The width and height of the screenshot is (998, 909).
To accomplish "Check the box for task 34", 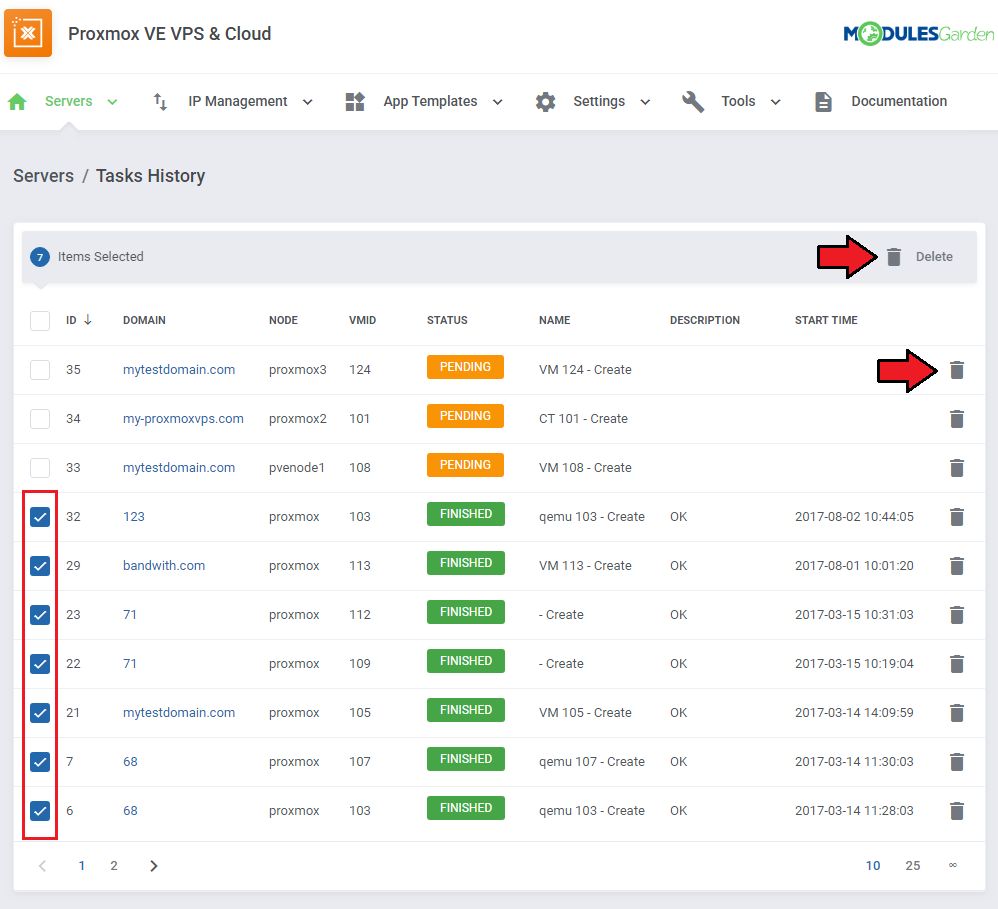I will (x=40, y=419).
